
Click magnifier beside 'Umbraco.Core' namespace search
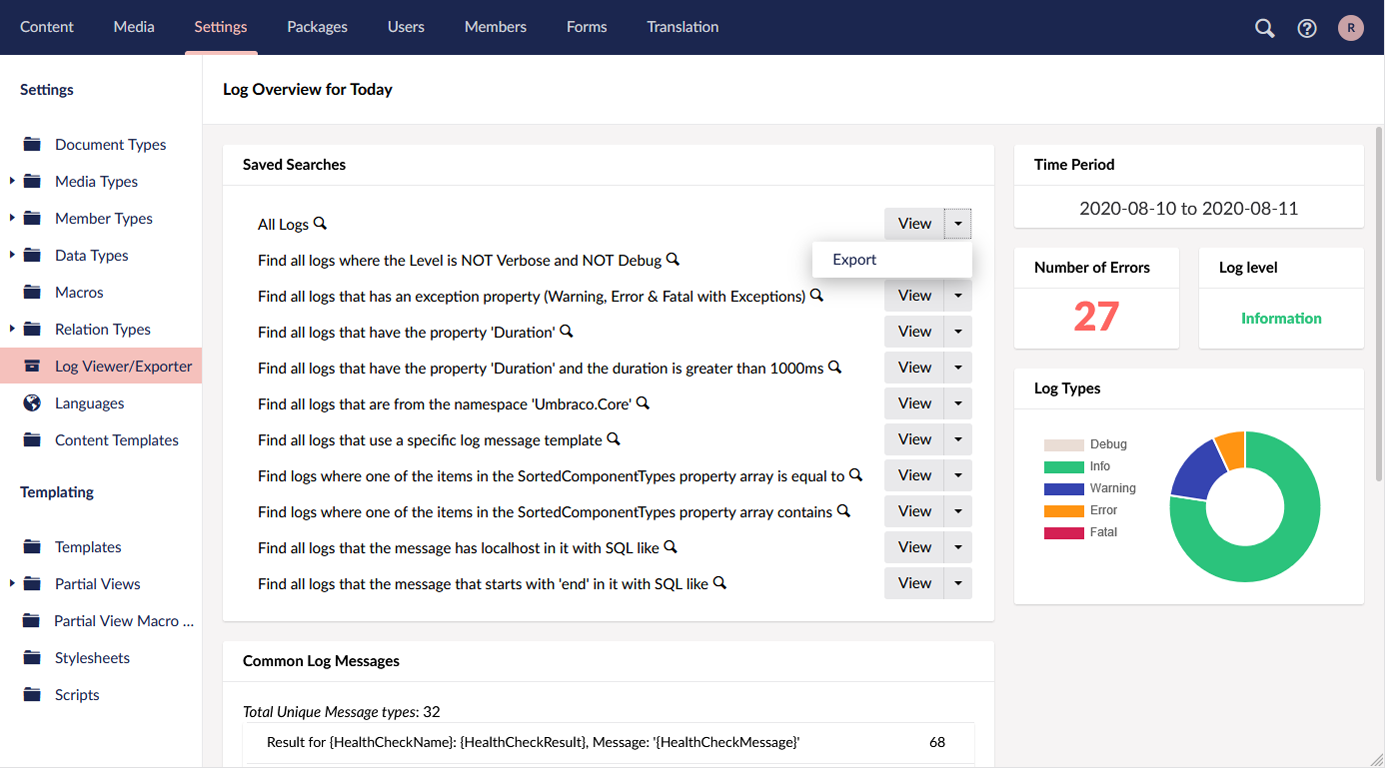(643, 403)
